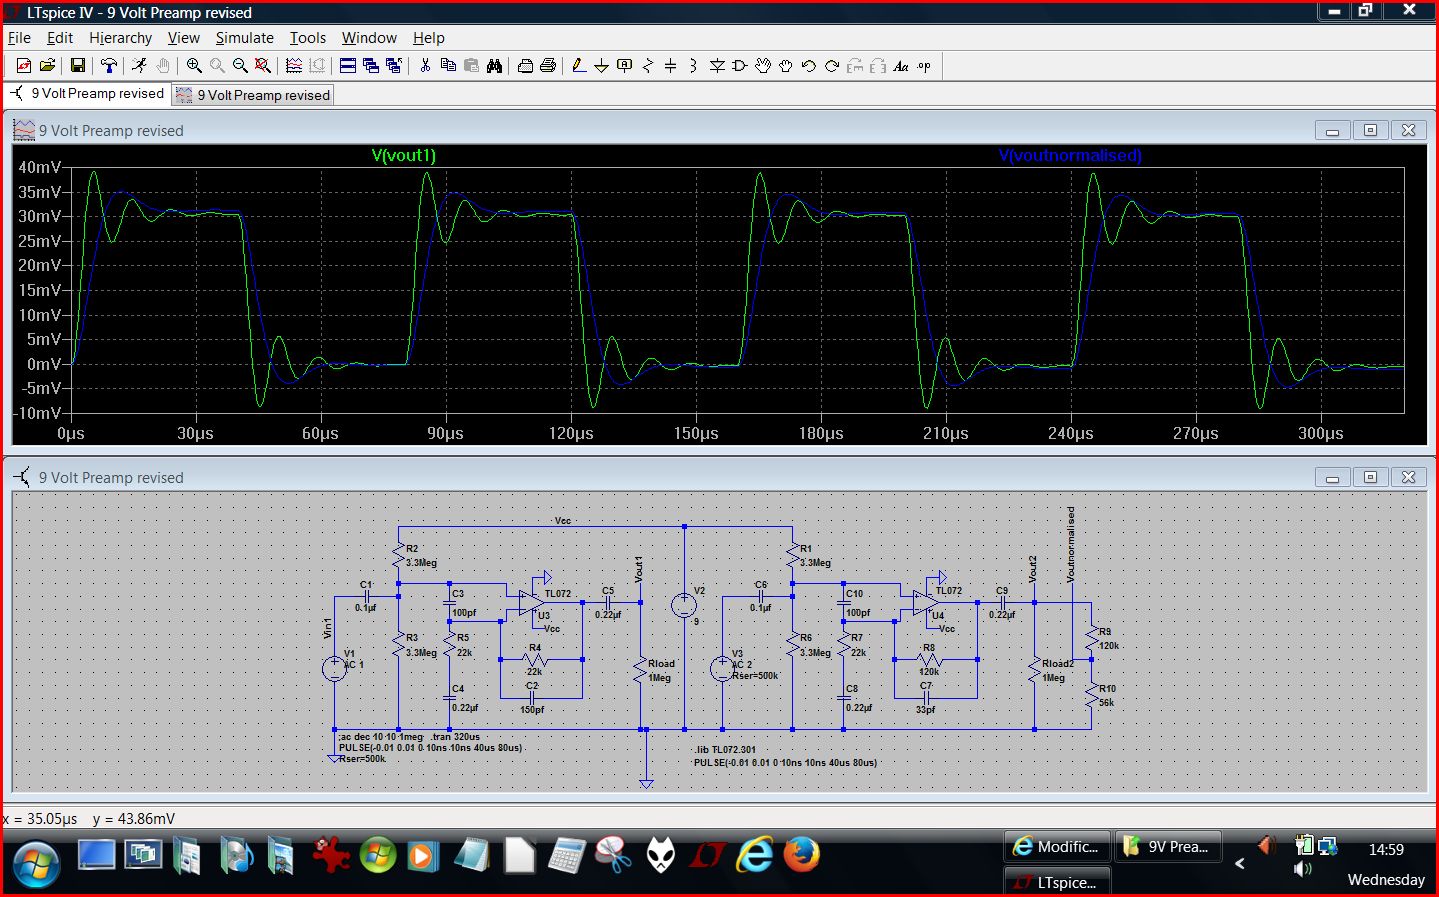Switch to the 'Modific...' taskbar button

click(1057, 846)
